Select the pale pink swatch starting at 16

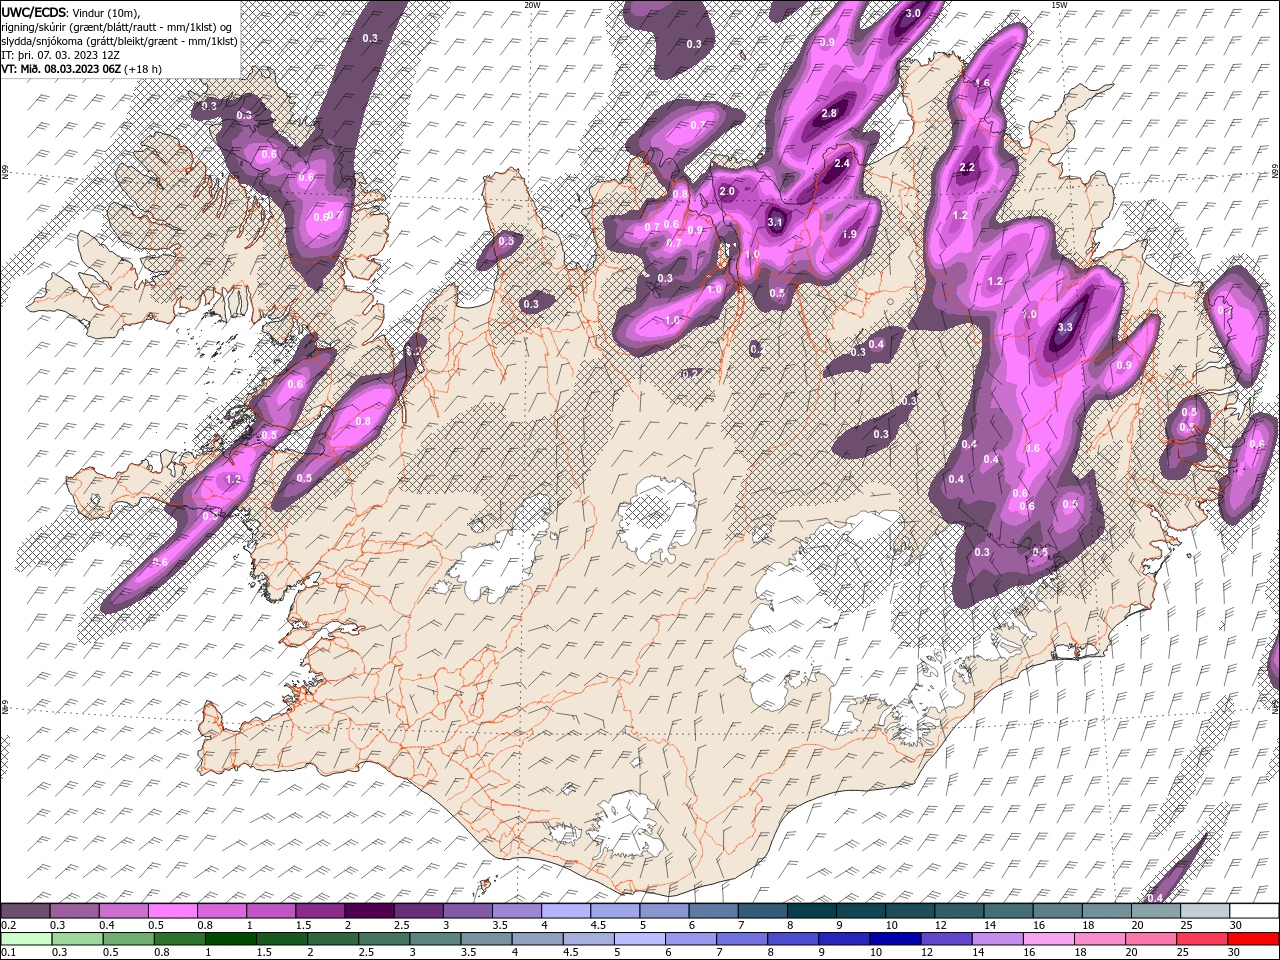(1048, 938)
